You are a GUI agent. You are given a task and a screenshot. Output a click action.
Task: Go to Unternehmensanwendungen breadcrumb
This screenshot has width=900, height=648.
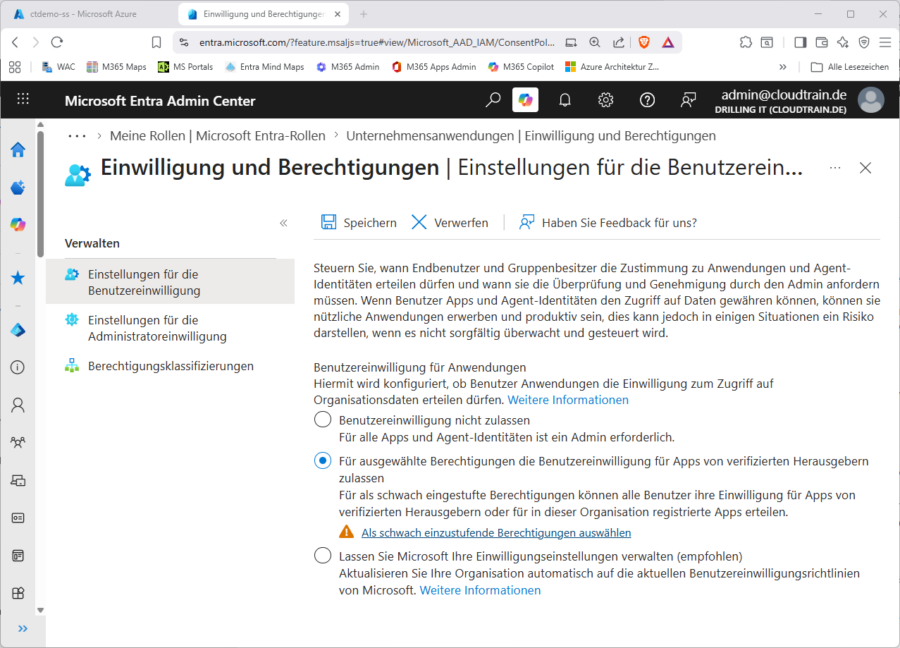[531, 136]
